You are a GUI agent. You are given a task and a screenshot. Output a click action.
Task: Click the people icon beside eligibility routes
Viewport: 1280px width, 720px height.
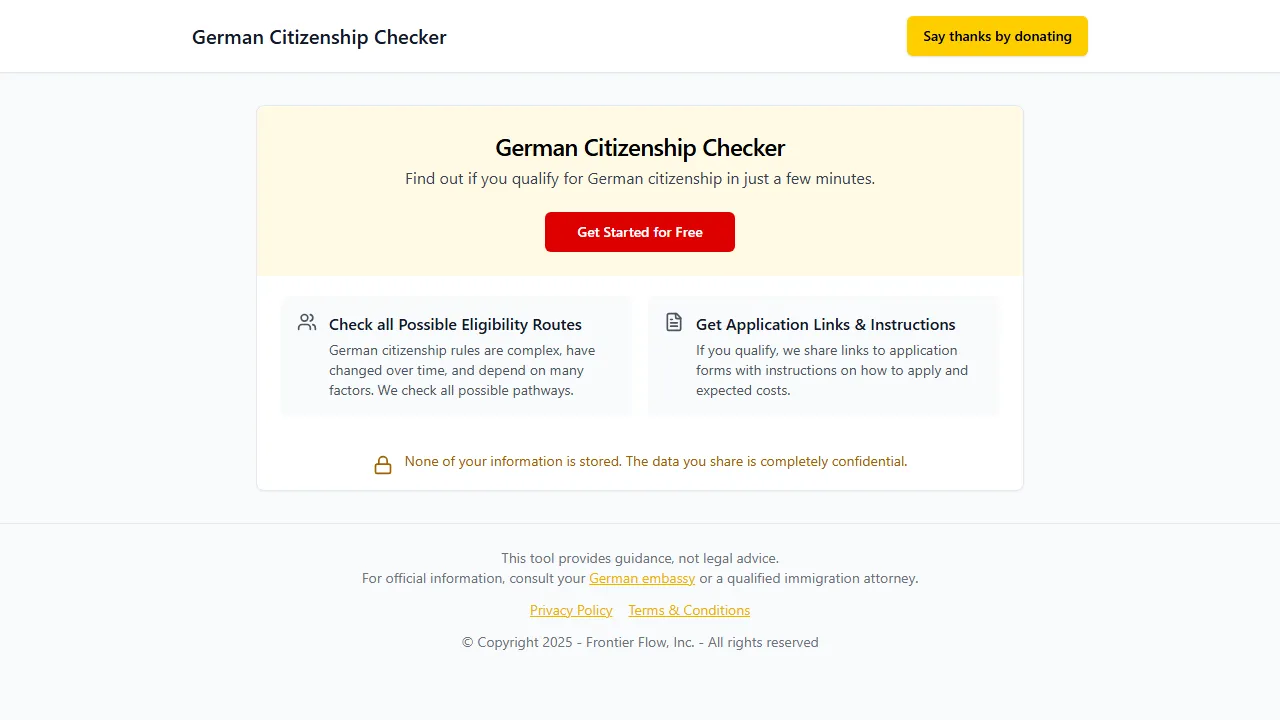tap(307, 322)
